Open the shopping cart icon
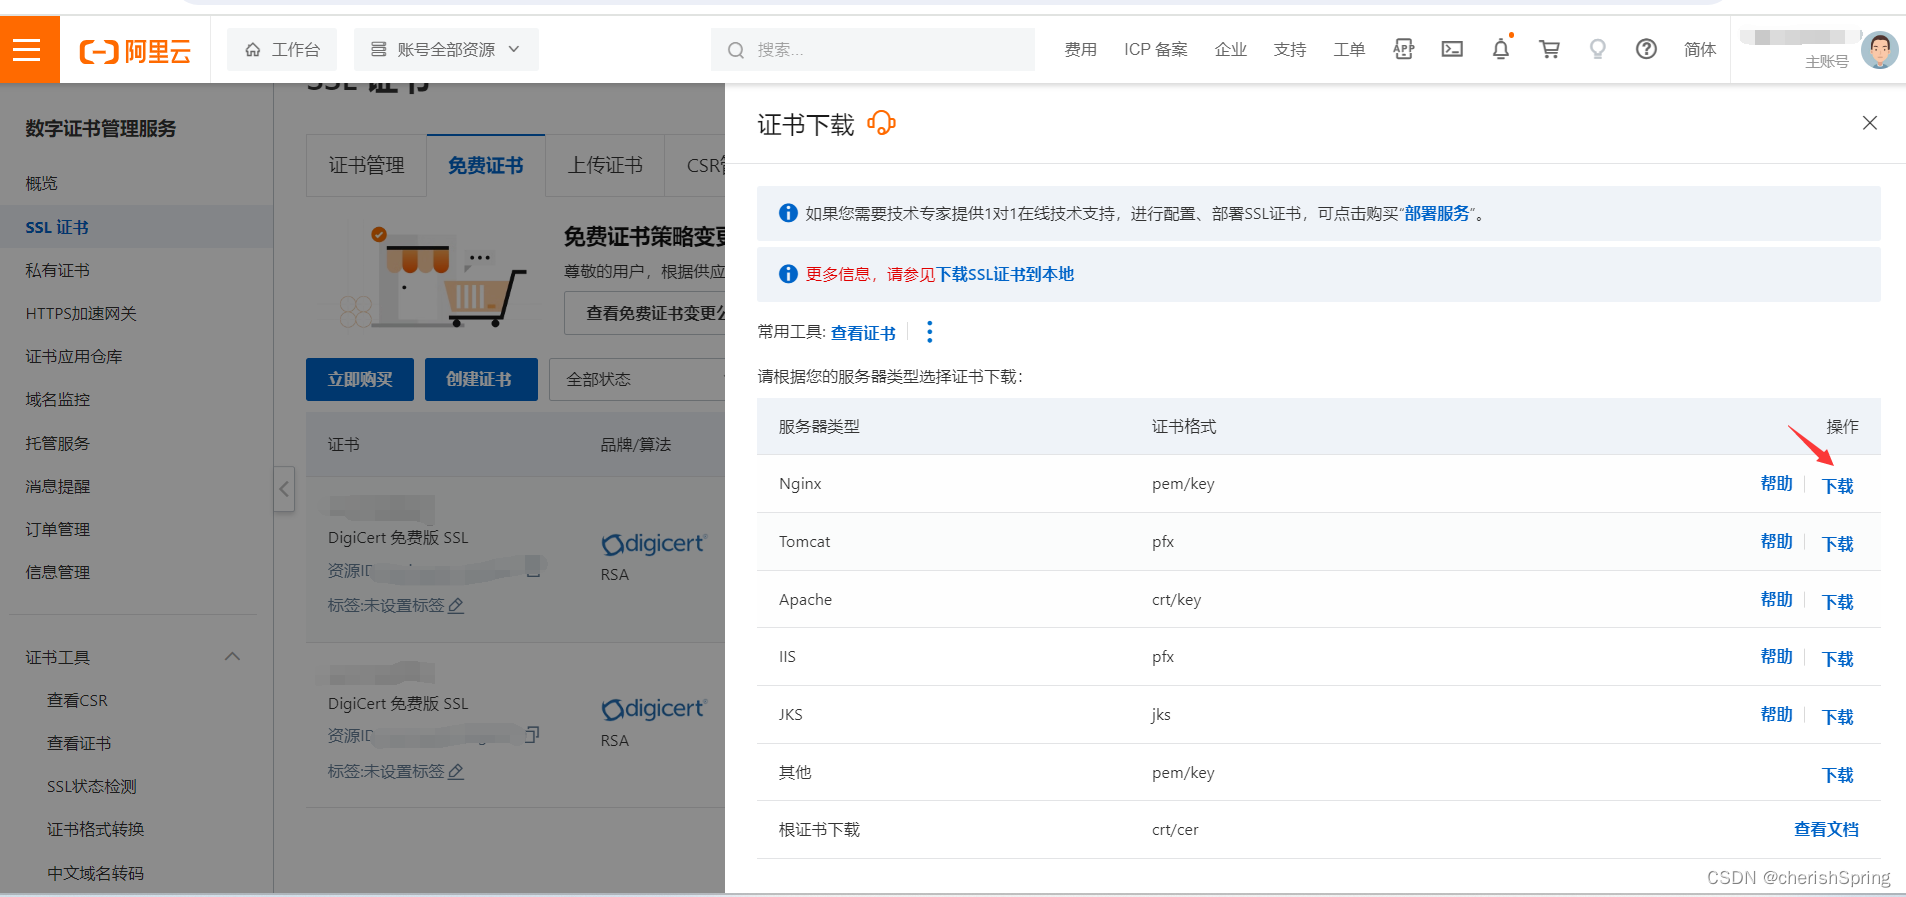The height and width of the screenshot is (897, 1906). click(x=1549, y=49)
